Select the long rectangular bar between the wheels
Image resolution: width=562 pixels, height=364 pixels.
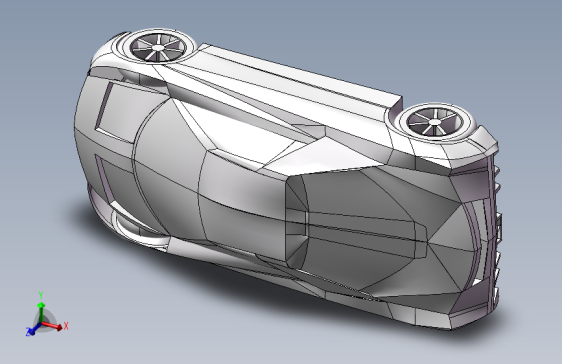pyautogui.click(x=301, y=77)
